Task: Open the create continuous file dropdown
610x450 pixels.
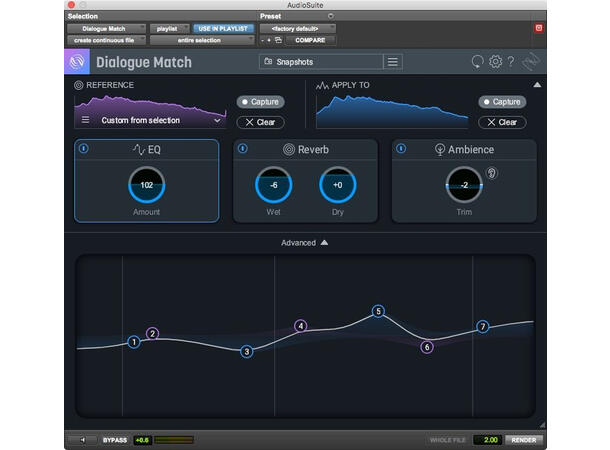Action: pyautogui.click(x=107, y=40)
